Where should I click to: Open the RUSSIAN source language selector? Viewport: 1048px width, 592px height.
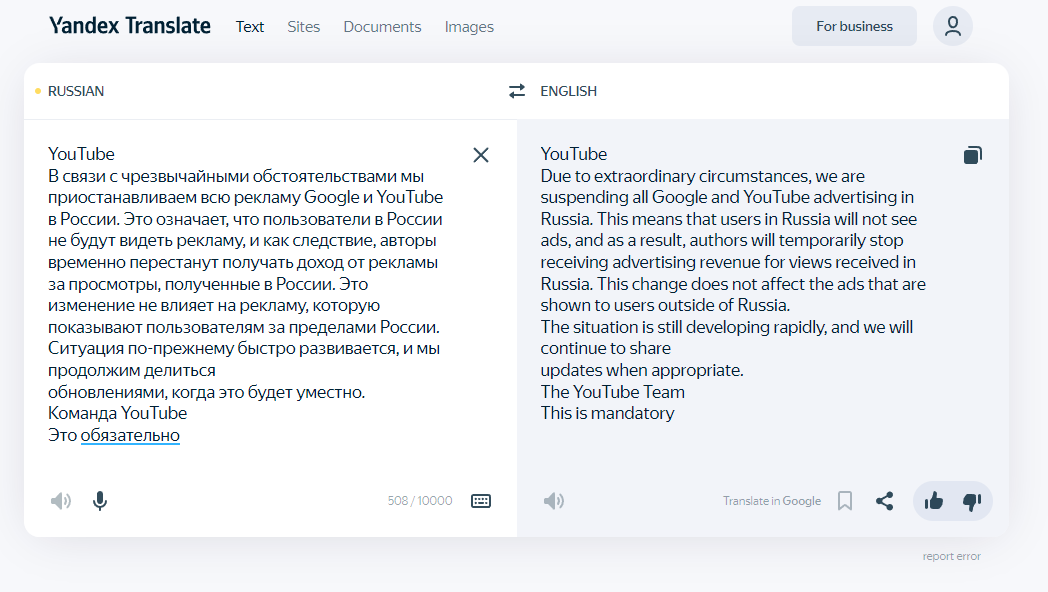pyautogui.click(x=76, y=91)
